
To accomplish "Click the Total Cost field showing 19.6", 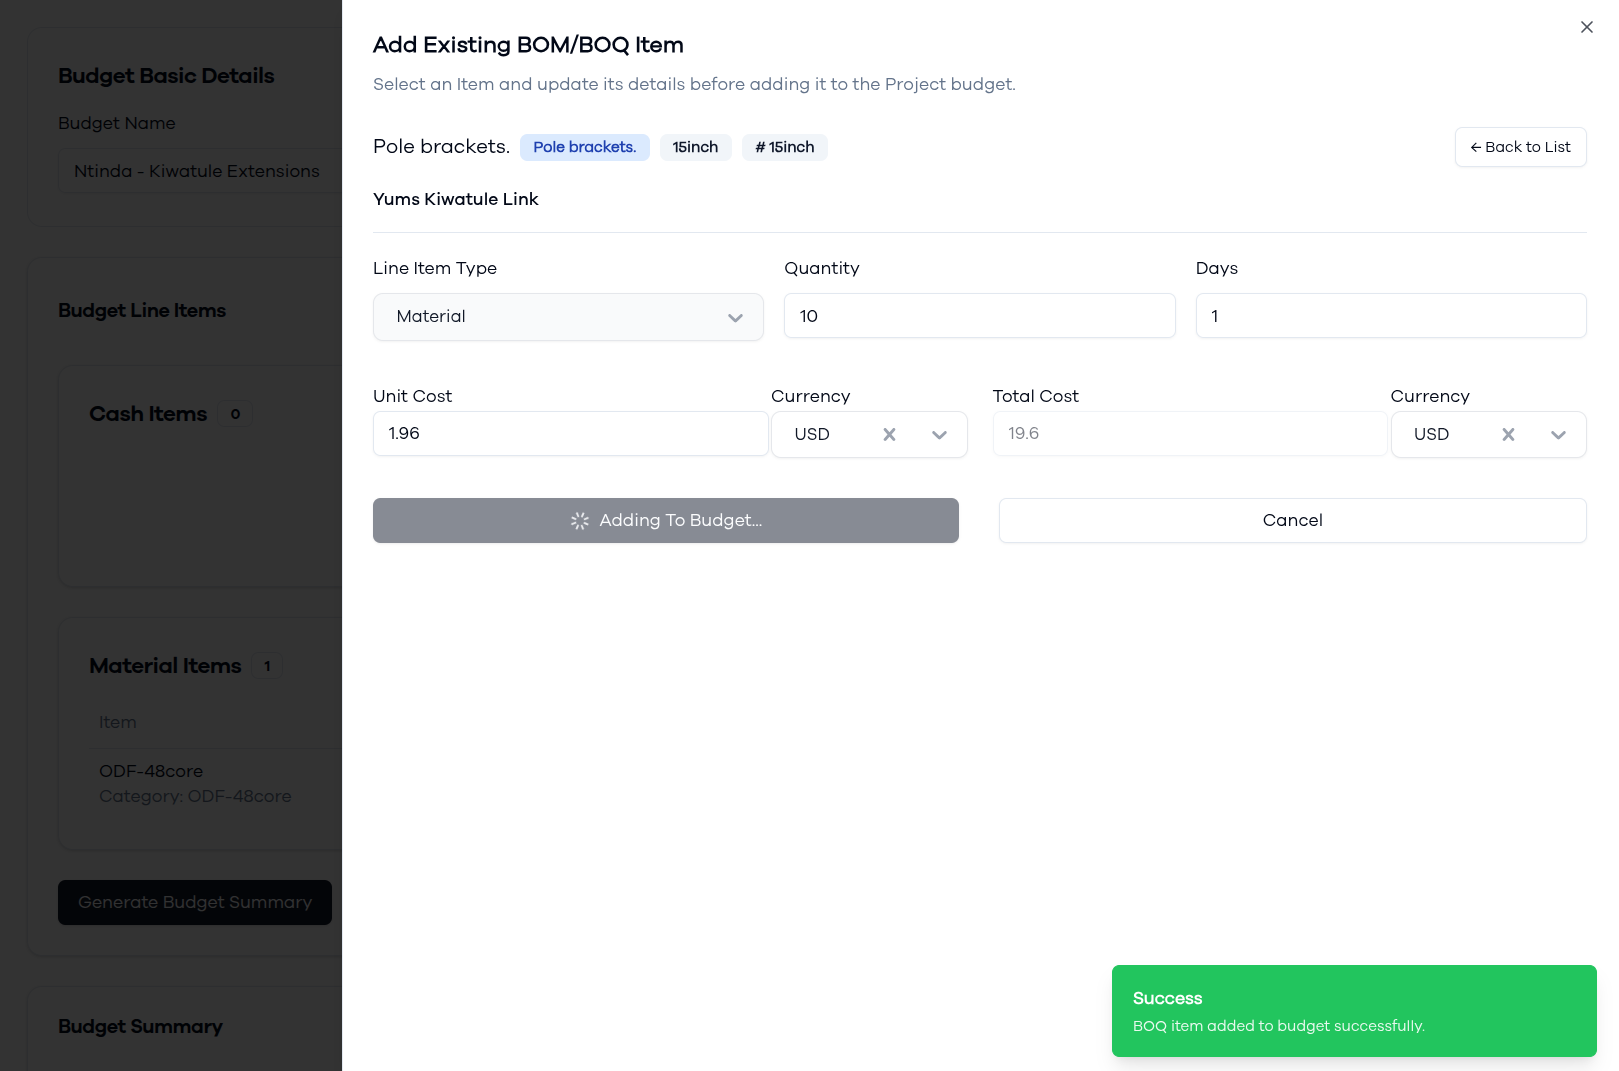I will coord(1189,433).
